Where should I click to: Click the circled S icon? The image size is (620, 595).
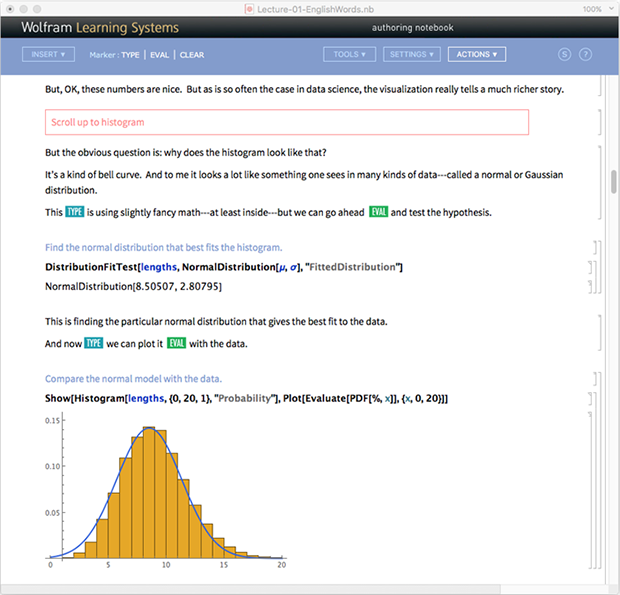564,55
